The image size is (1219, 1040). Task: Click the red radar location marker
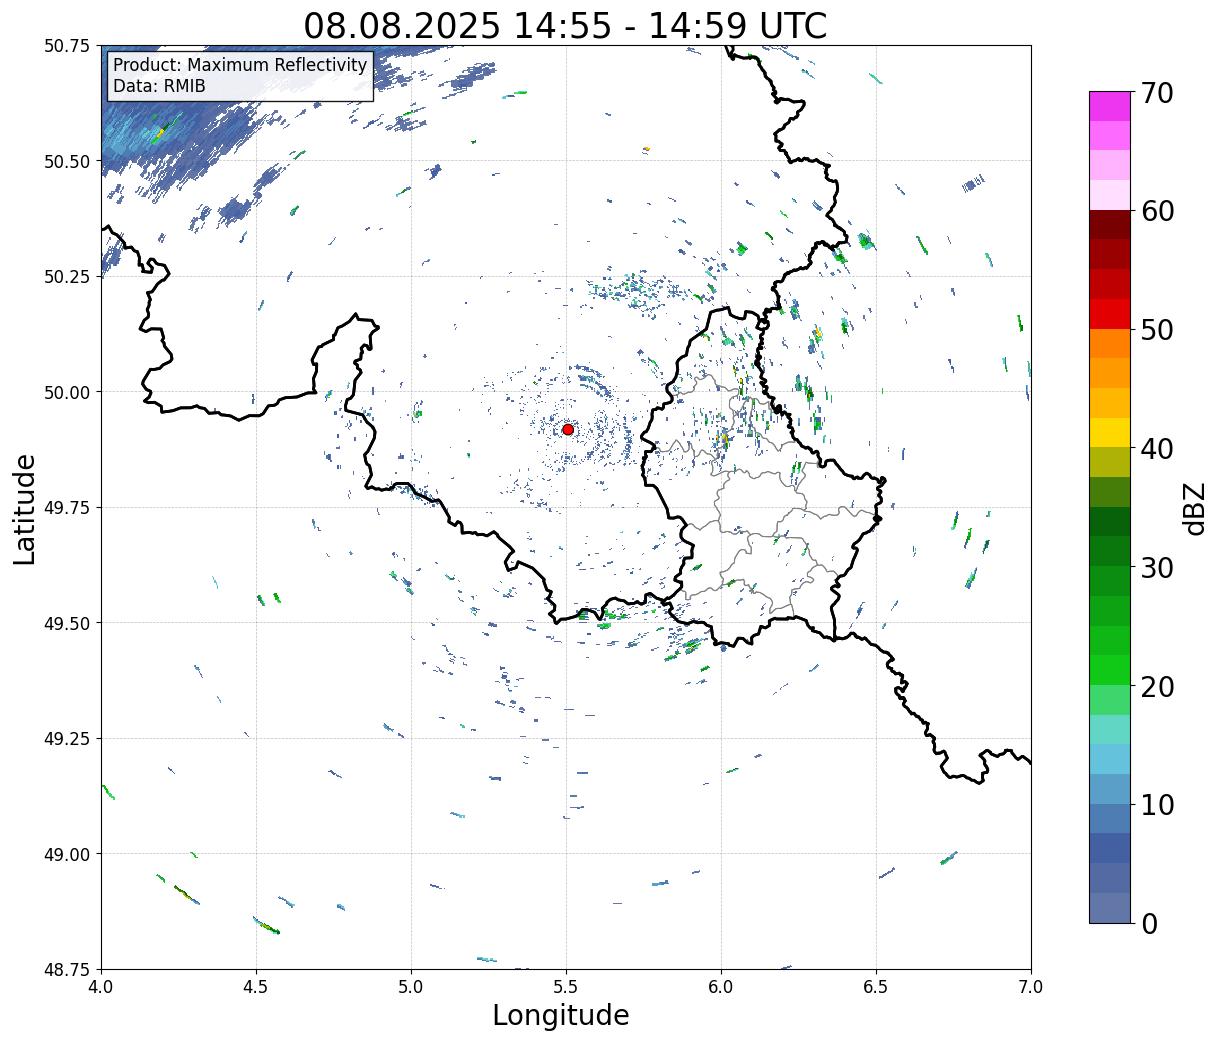(x=567, y=429)
